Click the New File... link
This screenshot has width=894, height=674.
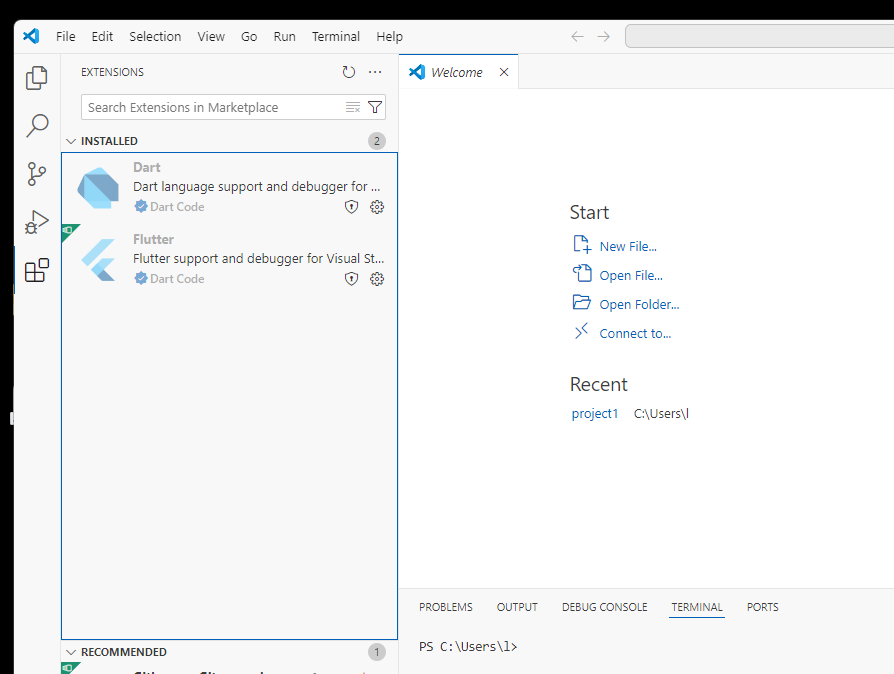click(x=628, y=246)
